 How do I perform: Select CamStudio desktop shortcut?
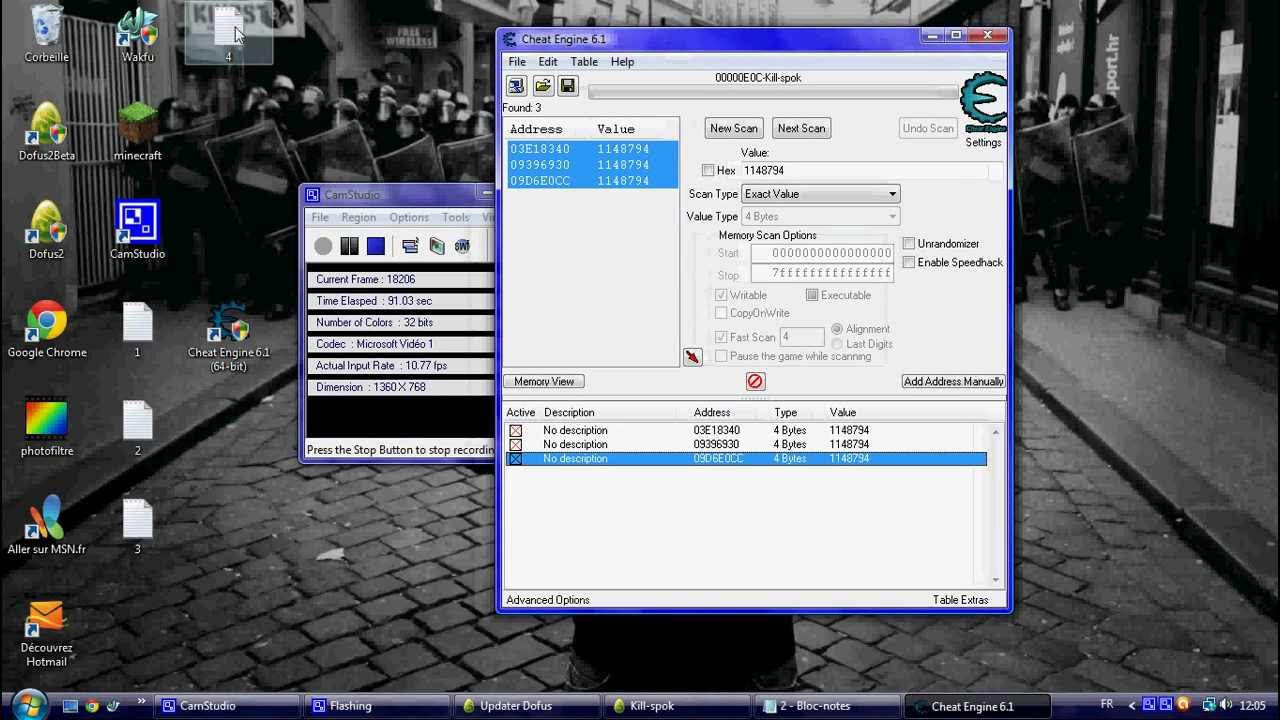(x=138, y=230)
